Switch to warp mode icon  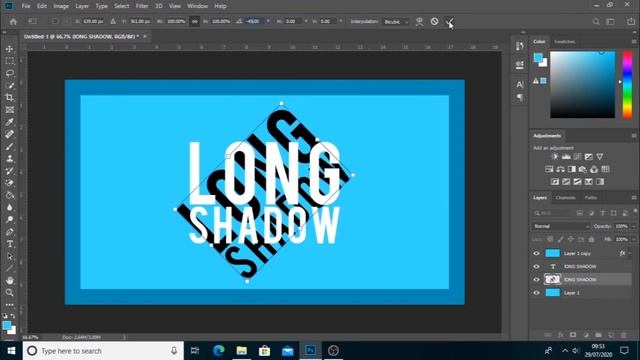coord(419,21)
